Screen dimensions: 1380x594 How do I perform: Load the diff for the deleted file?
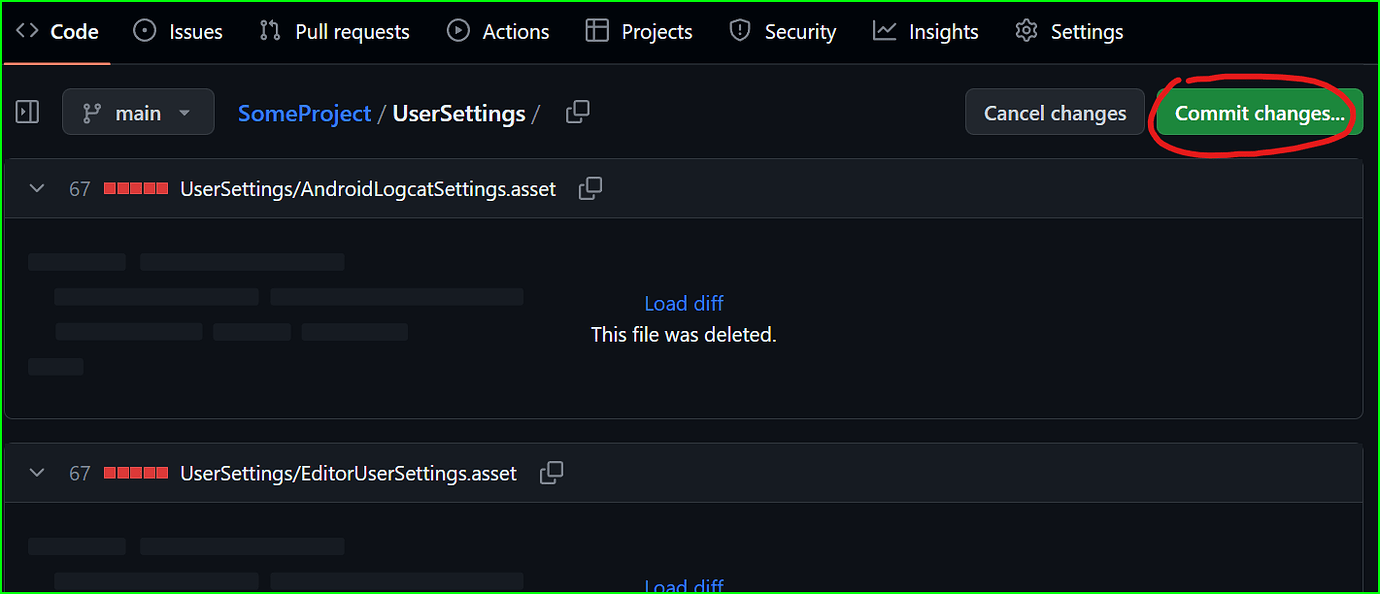click(x=683, y=303)
